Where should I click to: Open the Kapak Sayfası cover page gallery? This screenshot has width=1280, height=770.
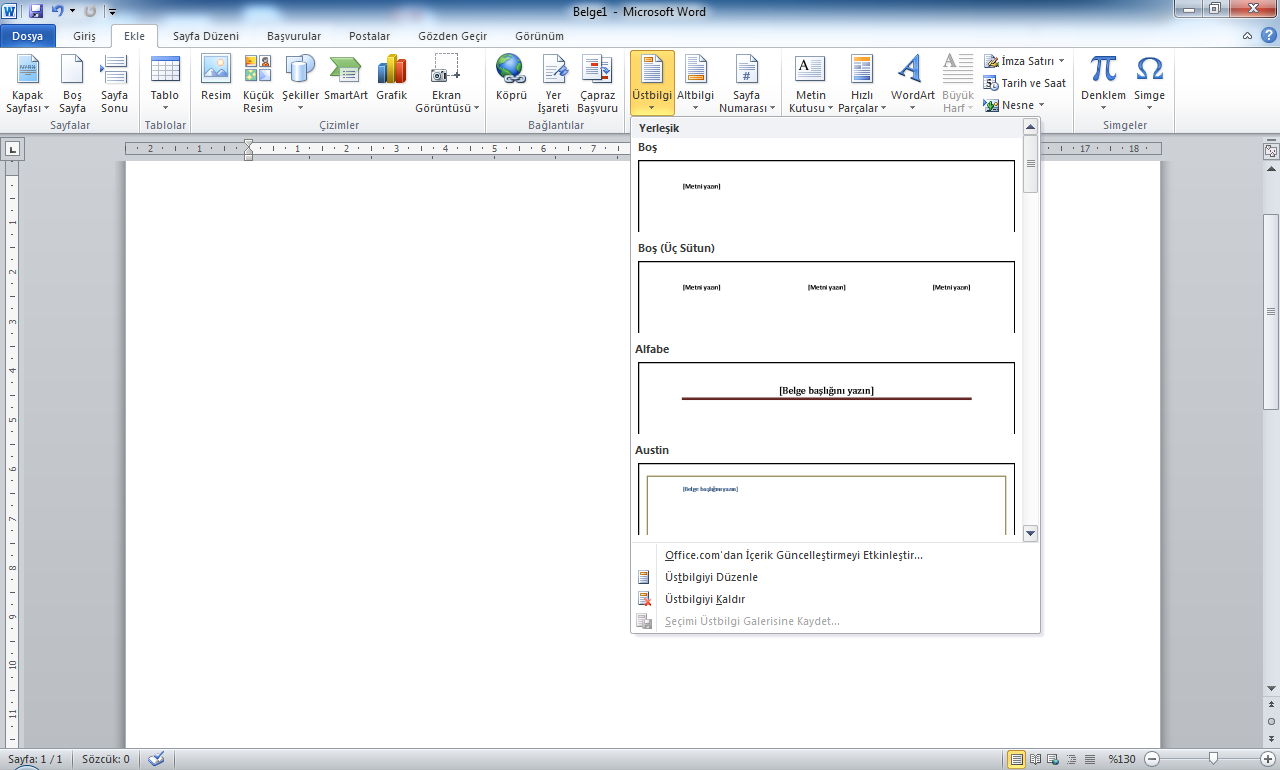point(27,84)
